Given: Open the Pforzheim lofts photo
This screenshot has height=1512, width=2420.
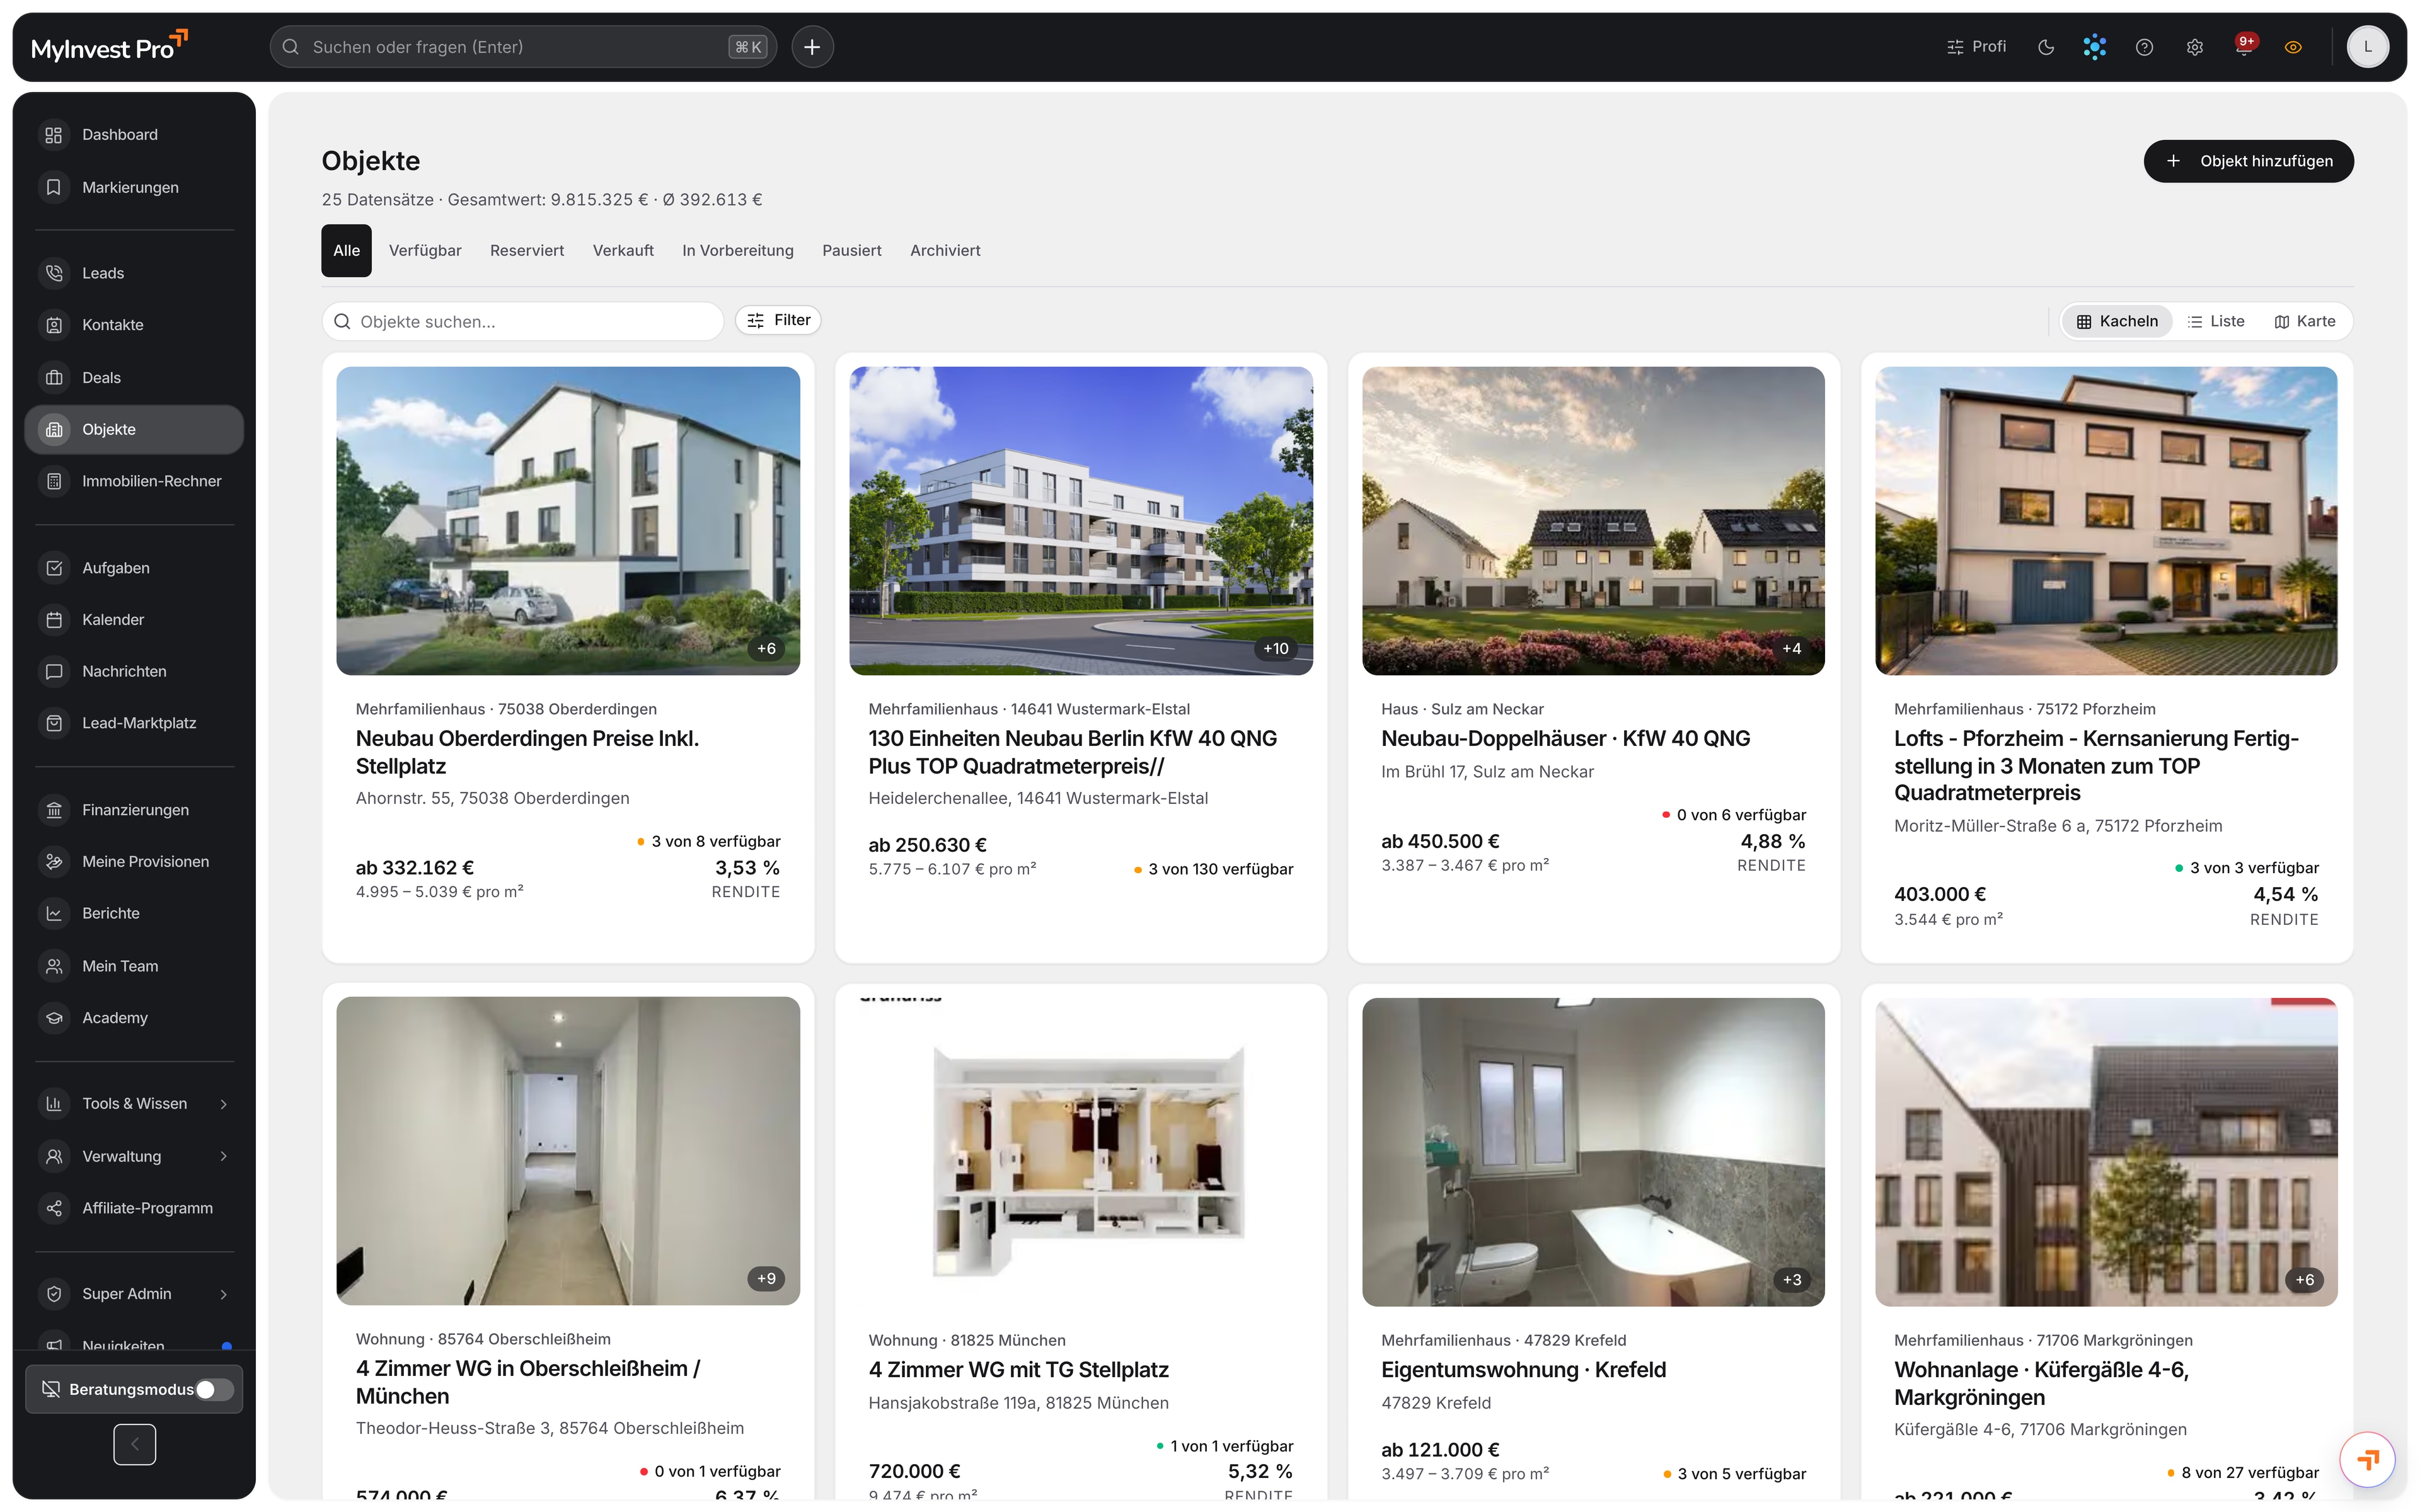Looking at the screenshot, I should tap(2106, 520).
